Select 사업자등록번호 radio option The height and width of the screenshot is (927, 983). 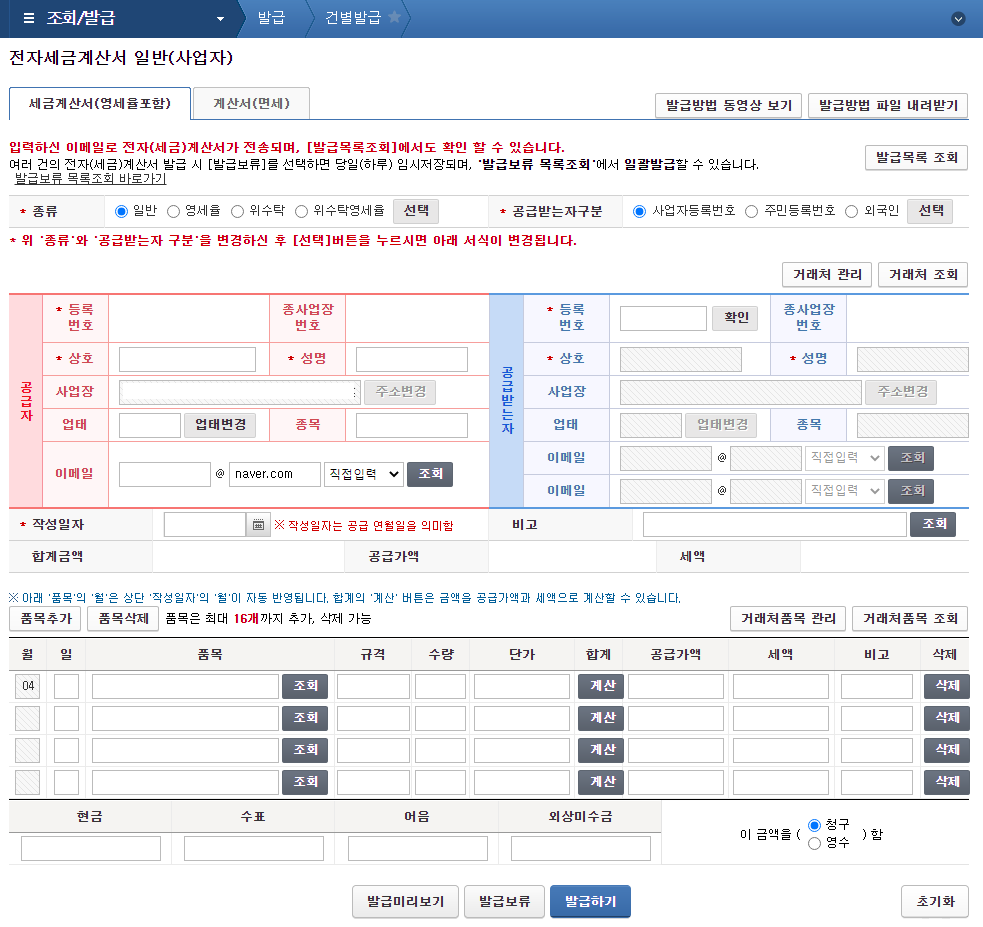point(639,212)
